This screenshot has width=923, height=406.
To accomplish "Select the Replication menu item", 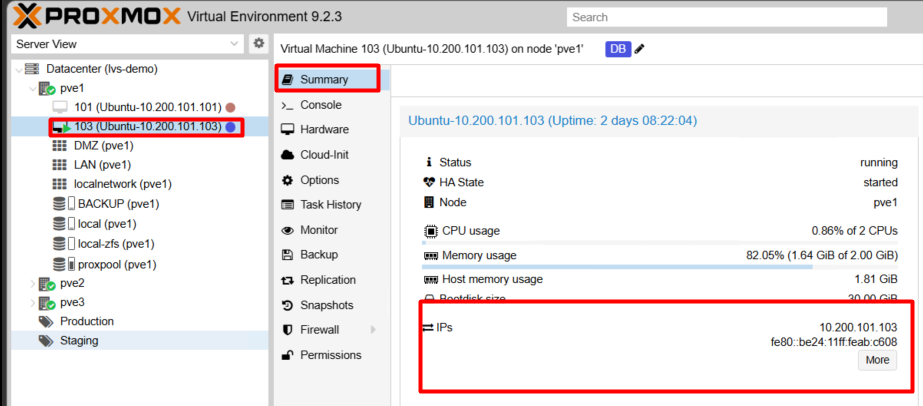I will 328,280.
